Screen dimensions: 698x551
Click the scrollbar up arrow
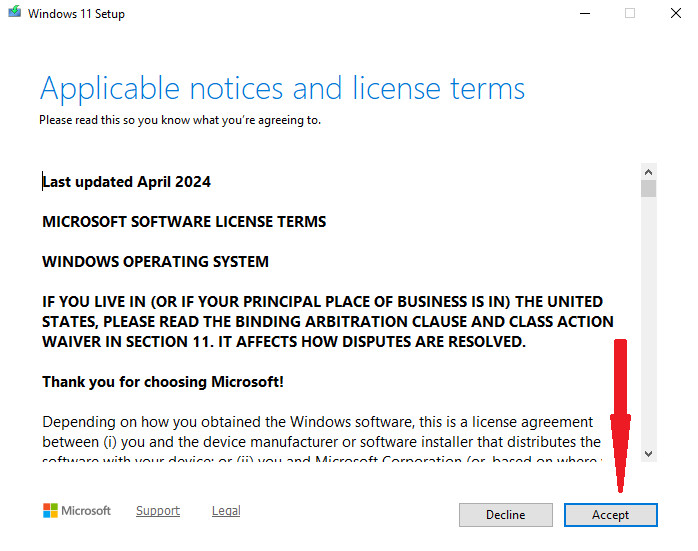point(649,172)
